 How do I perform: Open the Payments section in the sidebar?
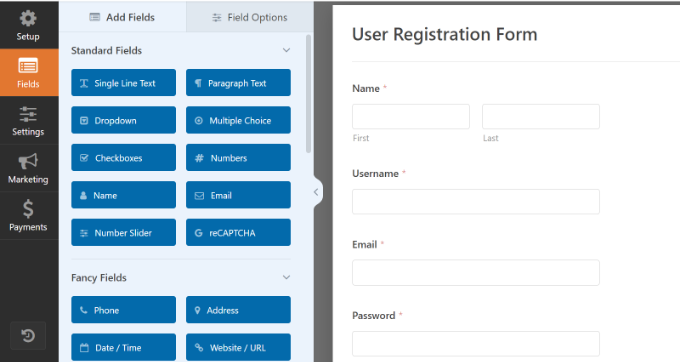[29, 215]
